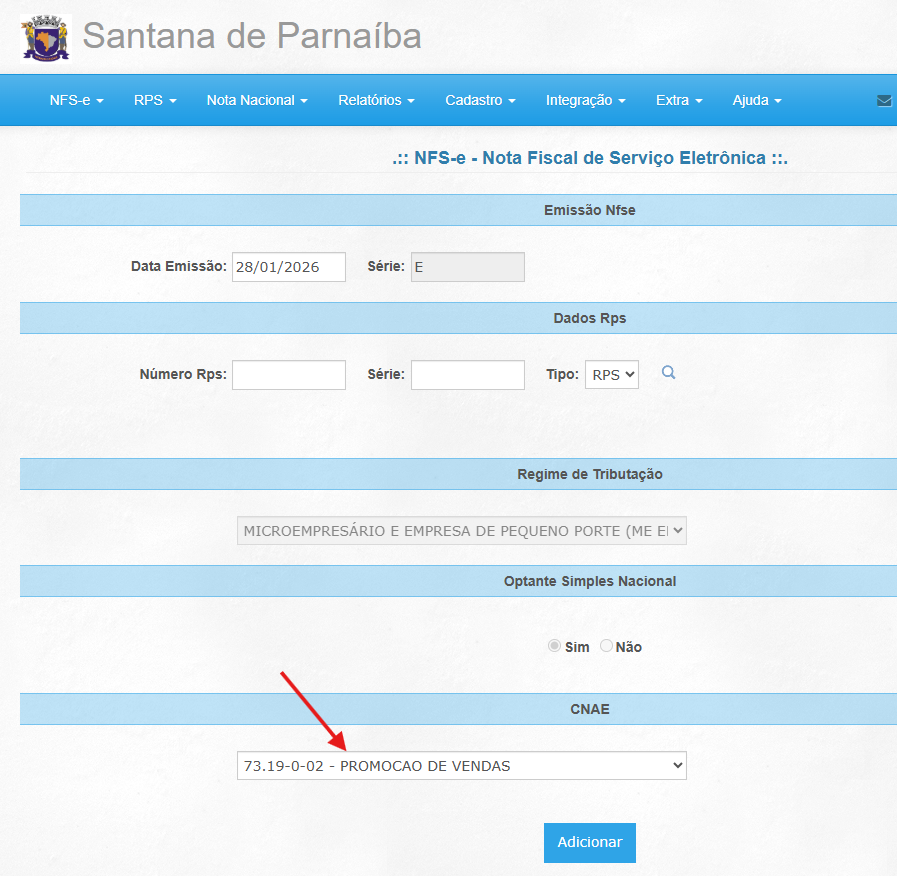Click the Adicionar button
The image size is (897, 876).
point(589,842)
